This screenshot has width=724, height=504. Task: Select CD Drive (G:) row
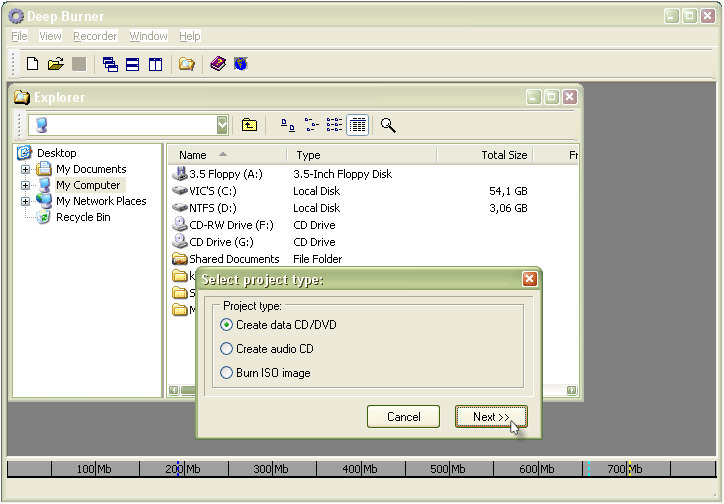373,242
